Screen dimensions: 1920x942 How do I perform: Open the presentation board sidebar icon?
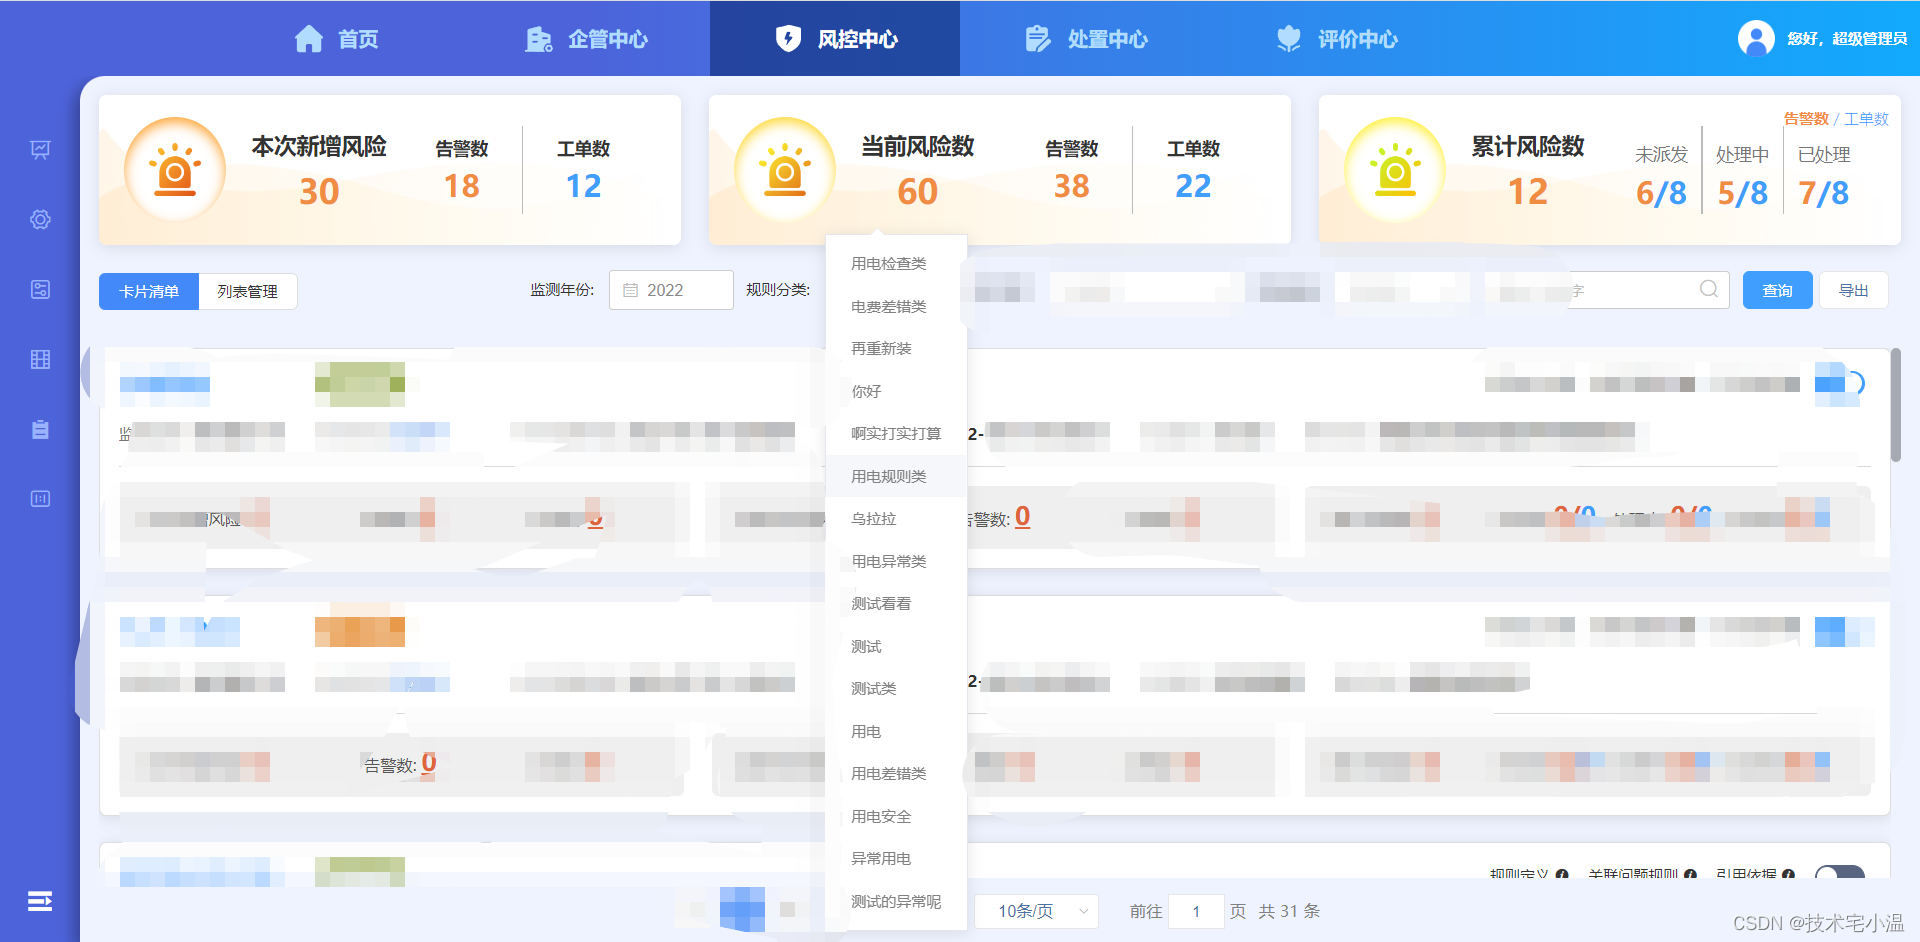coord(40,150)
